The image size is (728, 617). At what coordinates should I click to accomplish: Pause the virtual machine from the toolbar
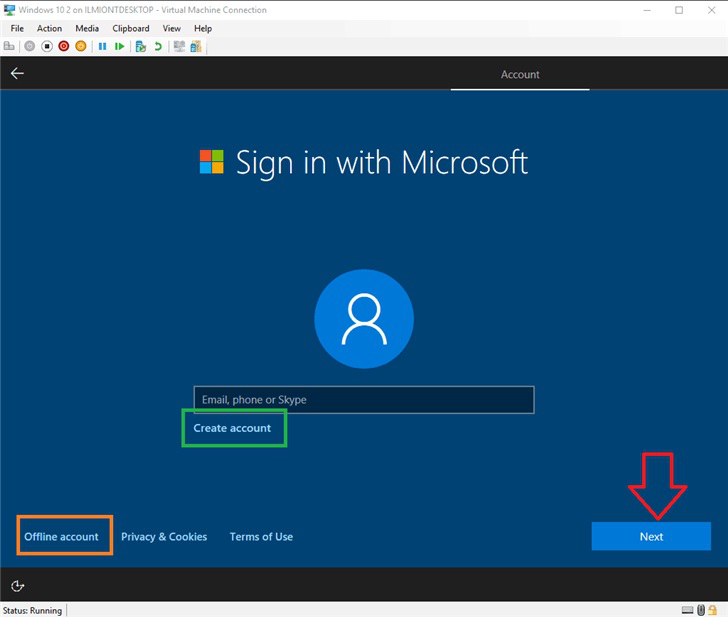pos(102,46)
